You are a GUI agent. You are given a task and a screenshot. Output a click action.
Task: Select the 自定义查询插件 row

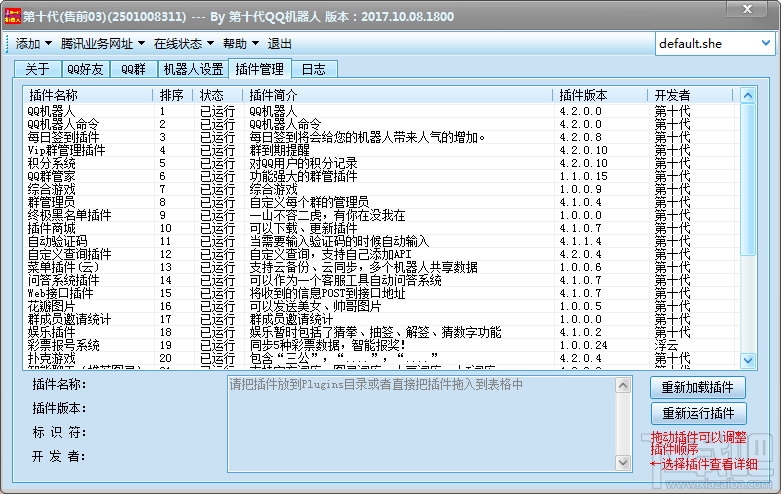click(x=381, y=254)
